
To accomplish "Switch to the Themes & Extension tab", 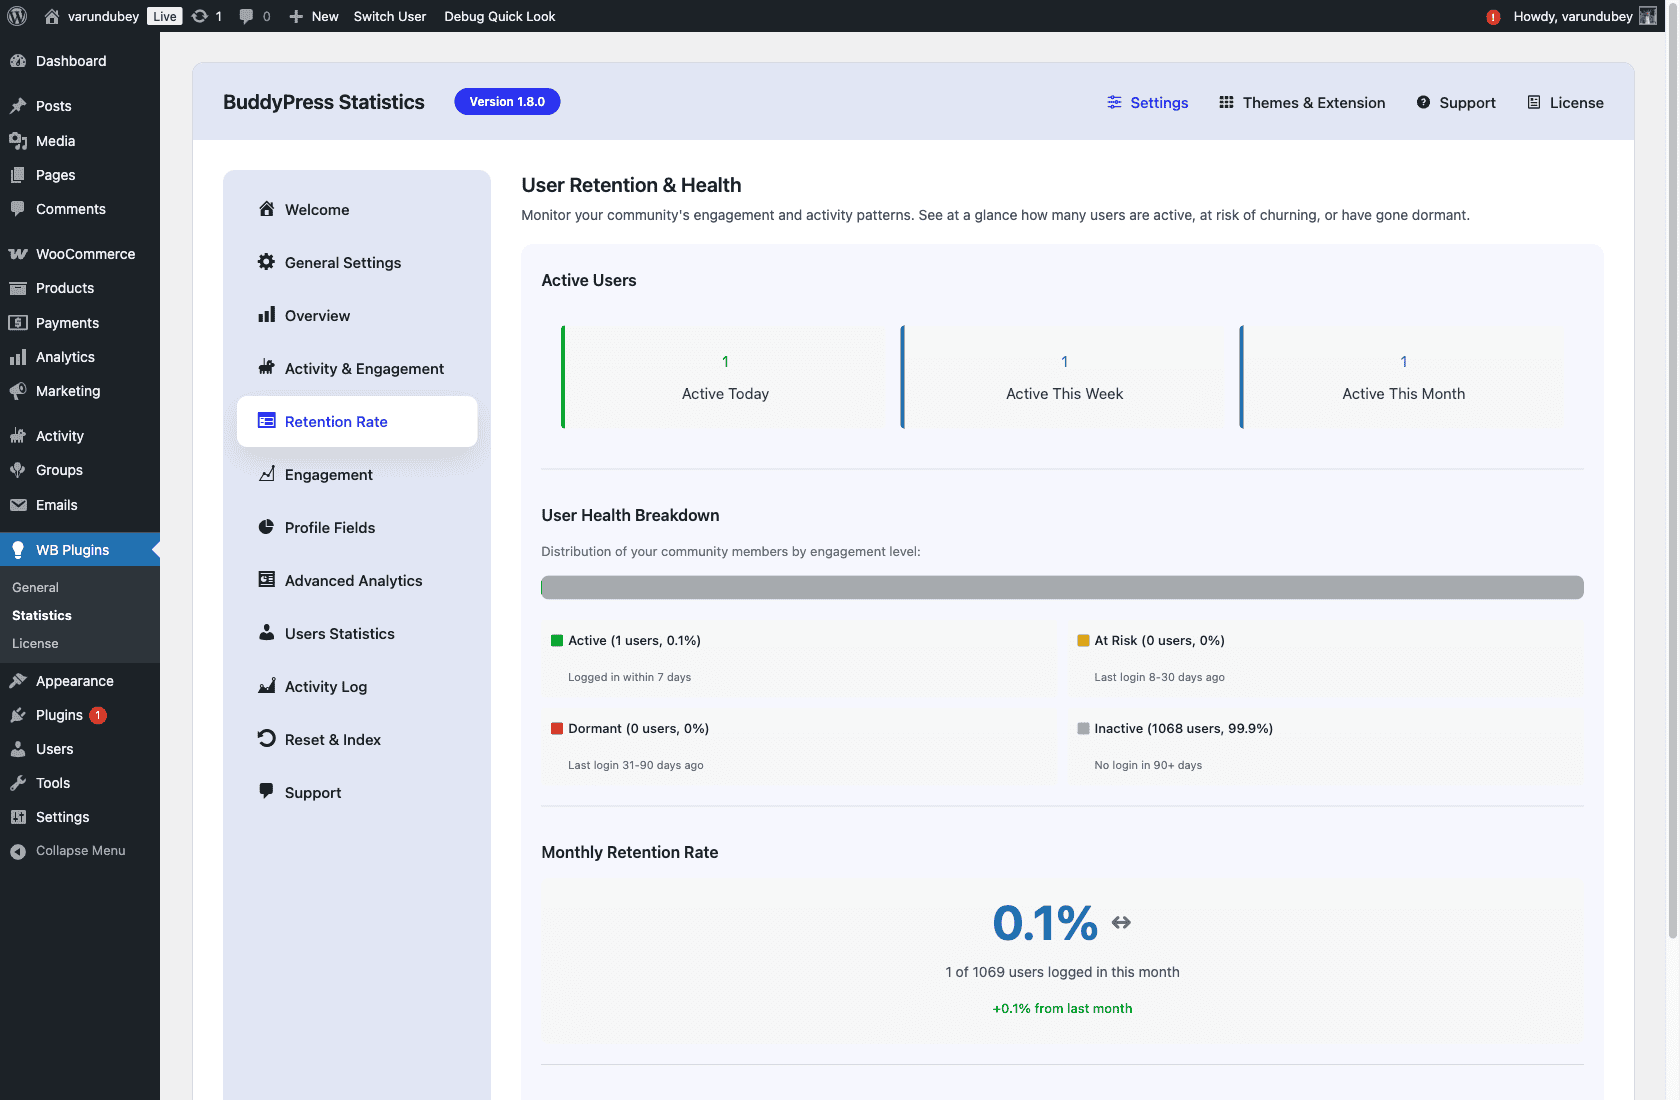I will click(x=1301, y=102).
